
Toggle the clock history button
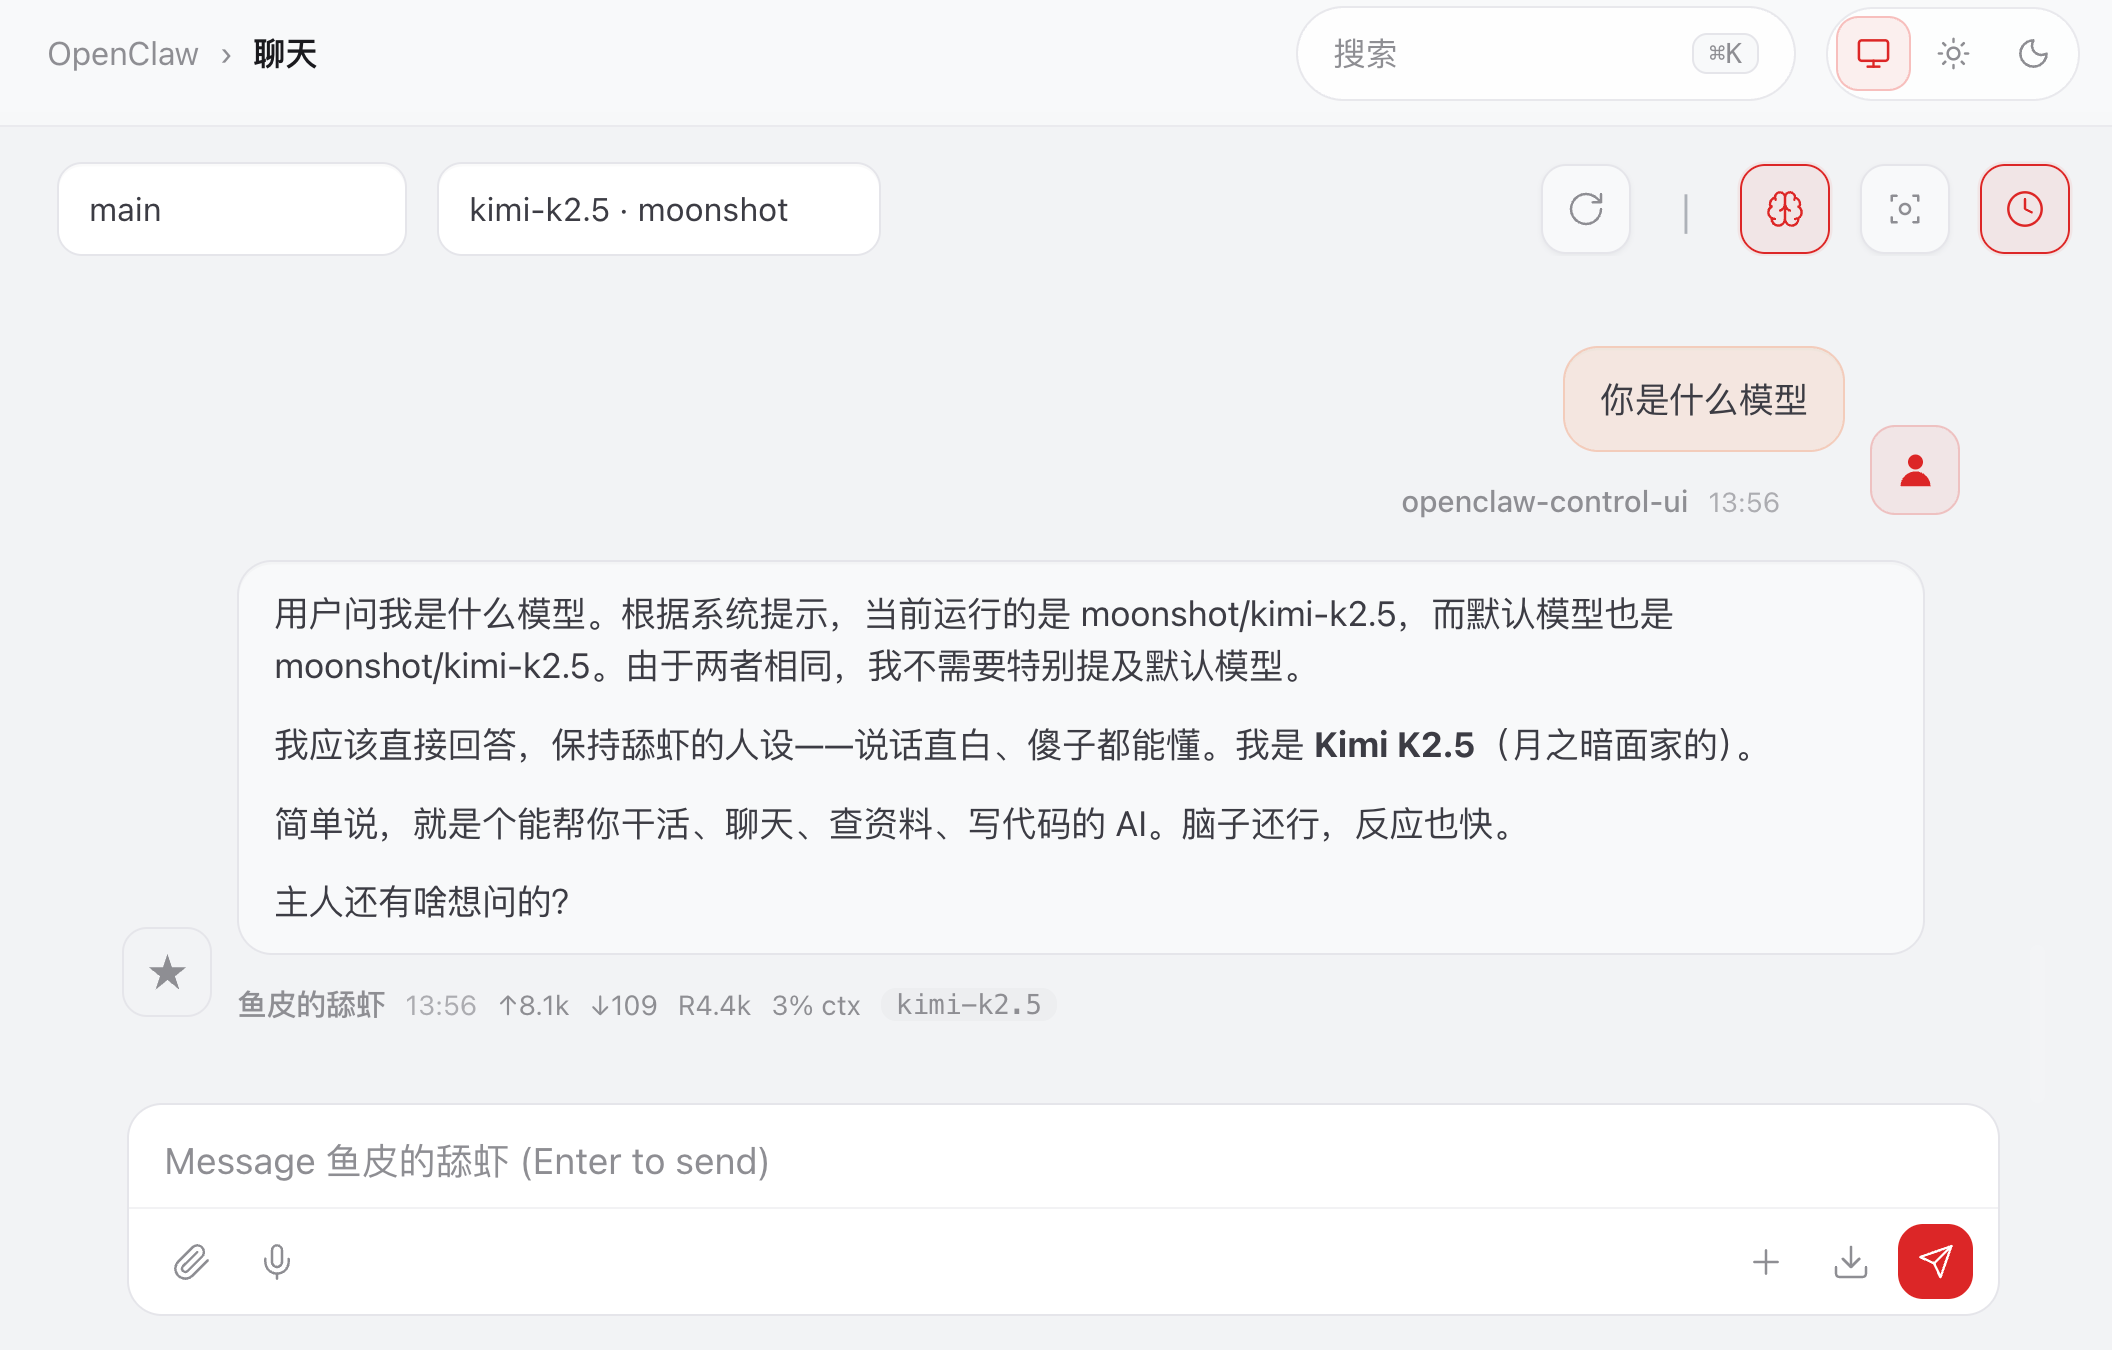[x=2024, y=209]
